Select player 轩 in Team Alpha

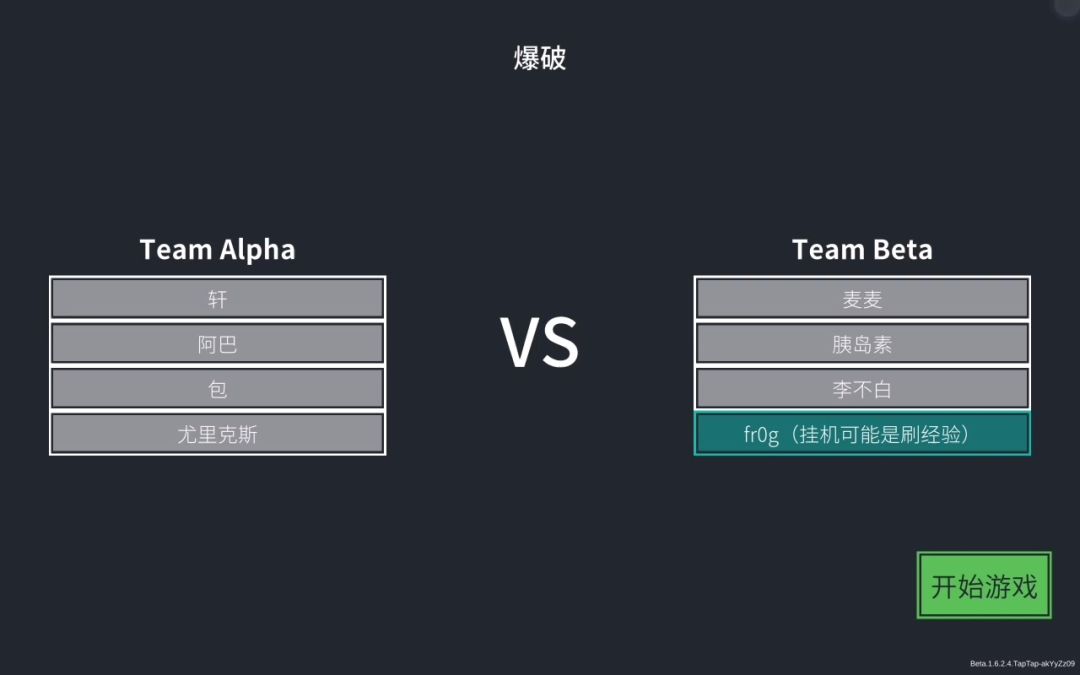point(218,298)
